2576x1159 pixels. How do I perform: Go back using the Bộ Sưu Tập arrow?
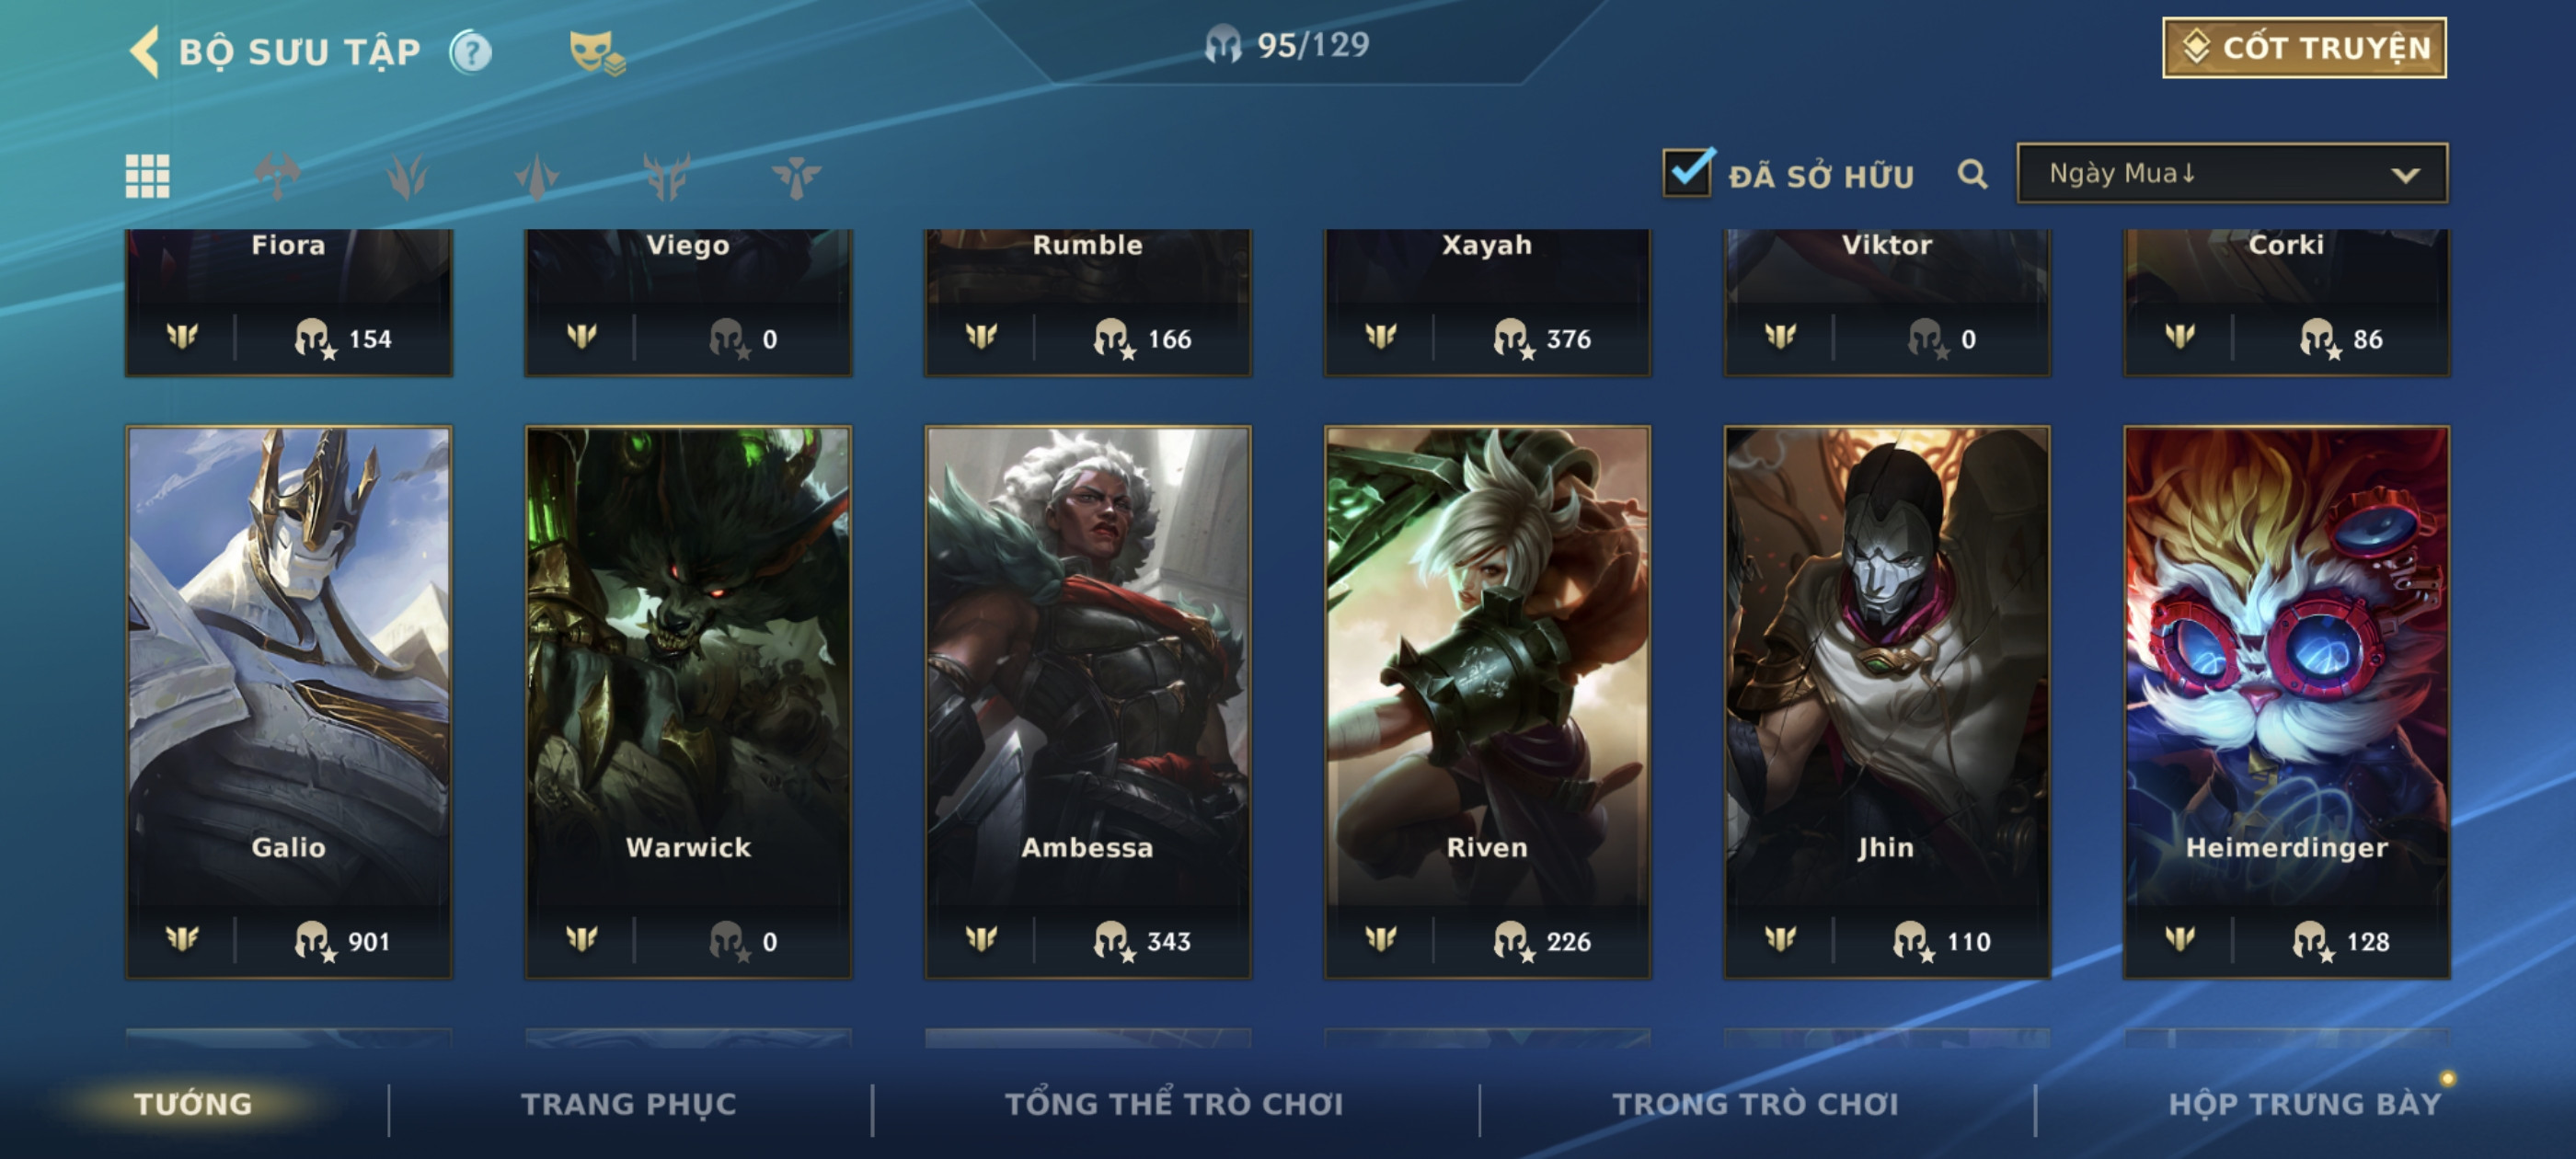(144, 52)
